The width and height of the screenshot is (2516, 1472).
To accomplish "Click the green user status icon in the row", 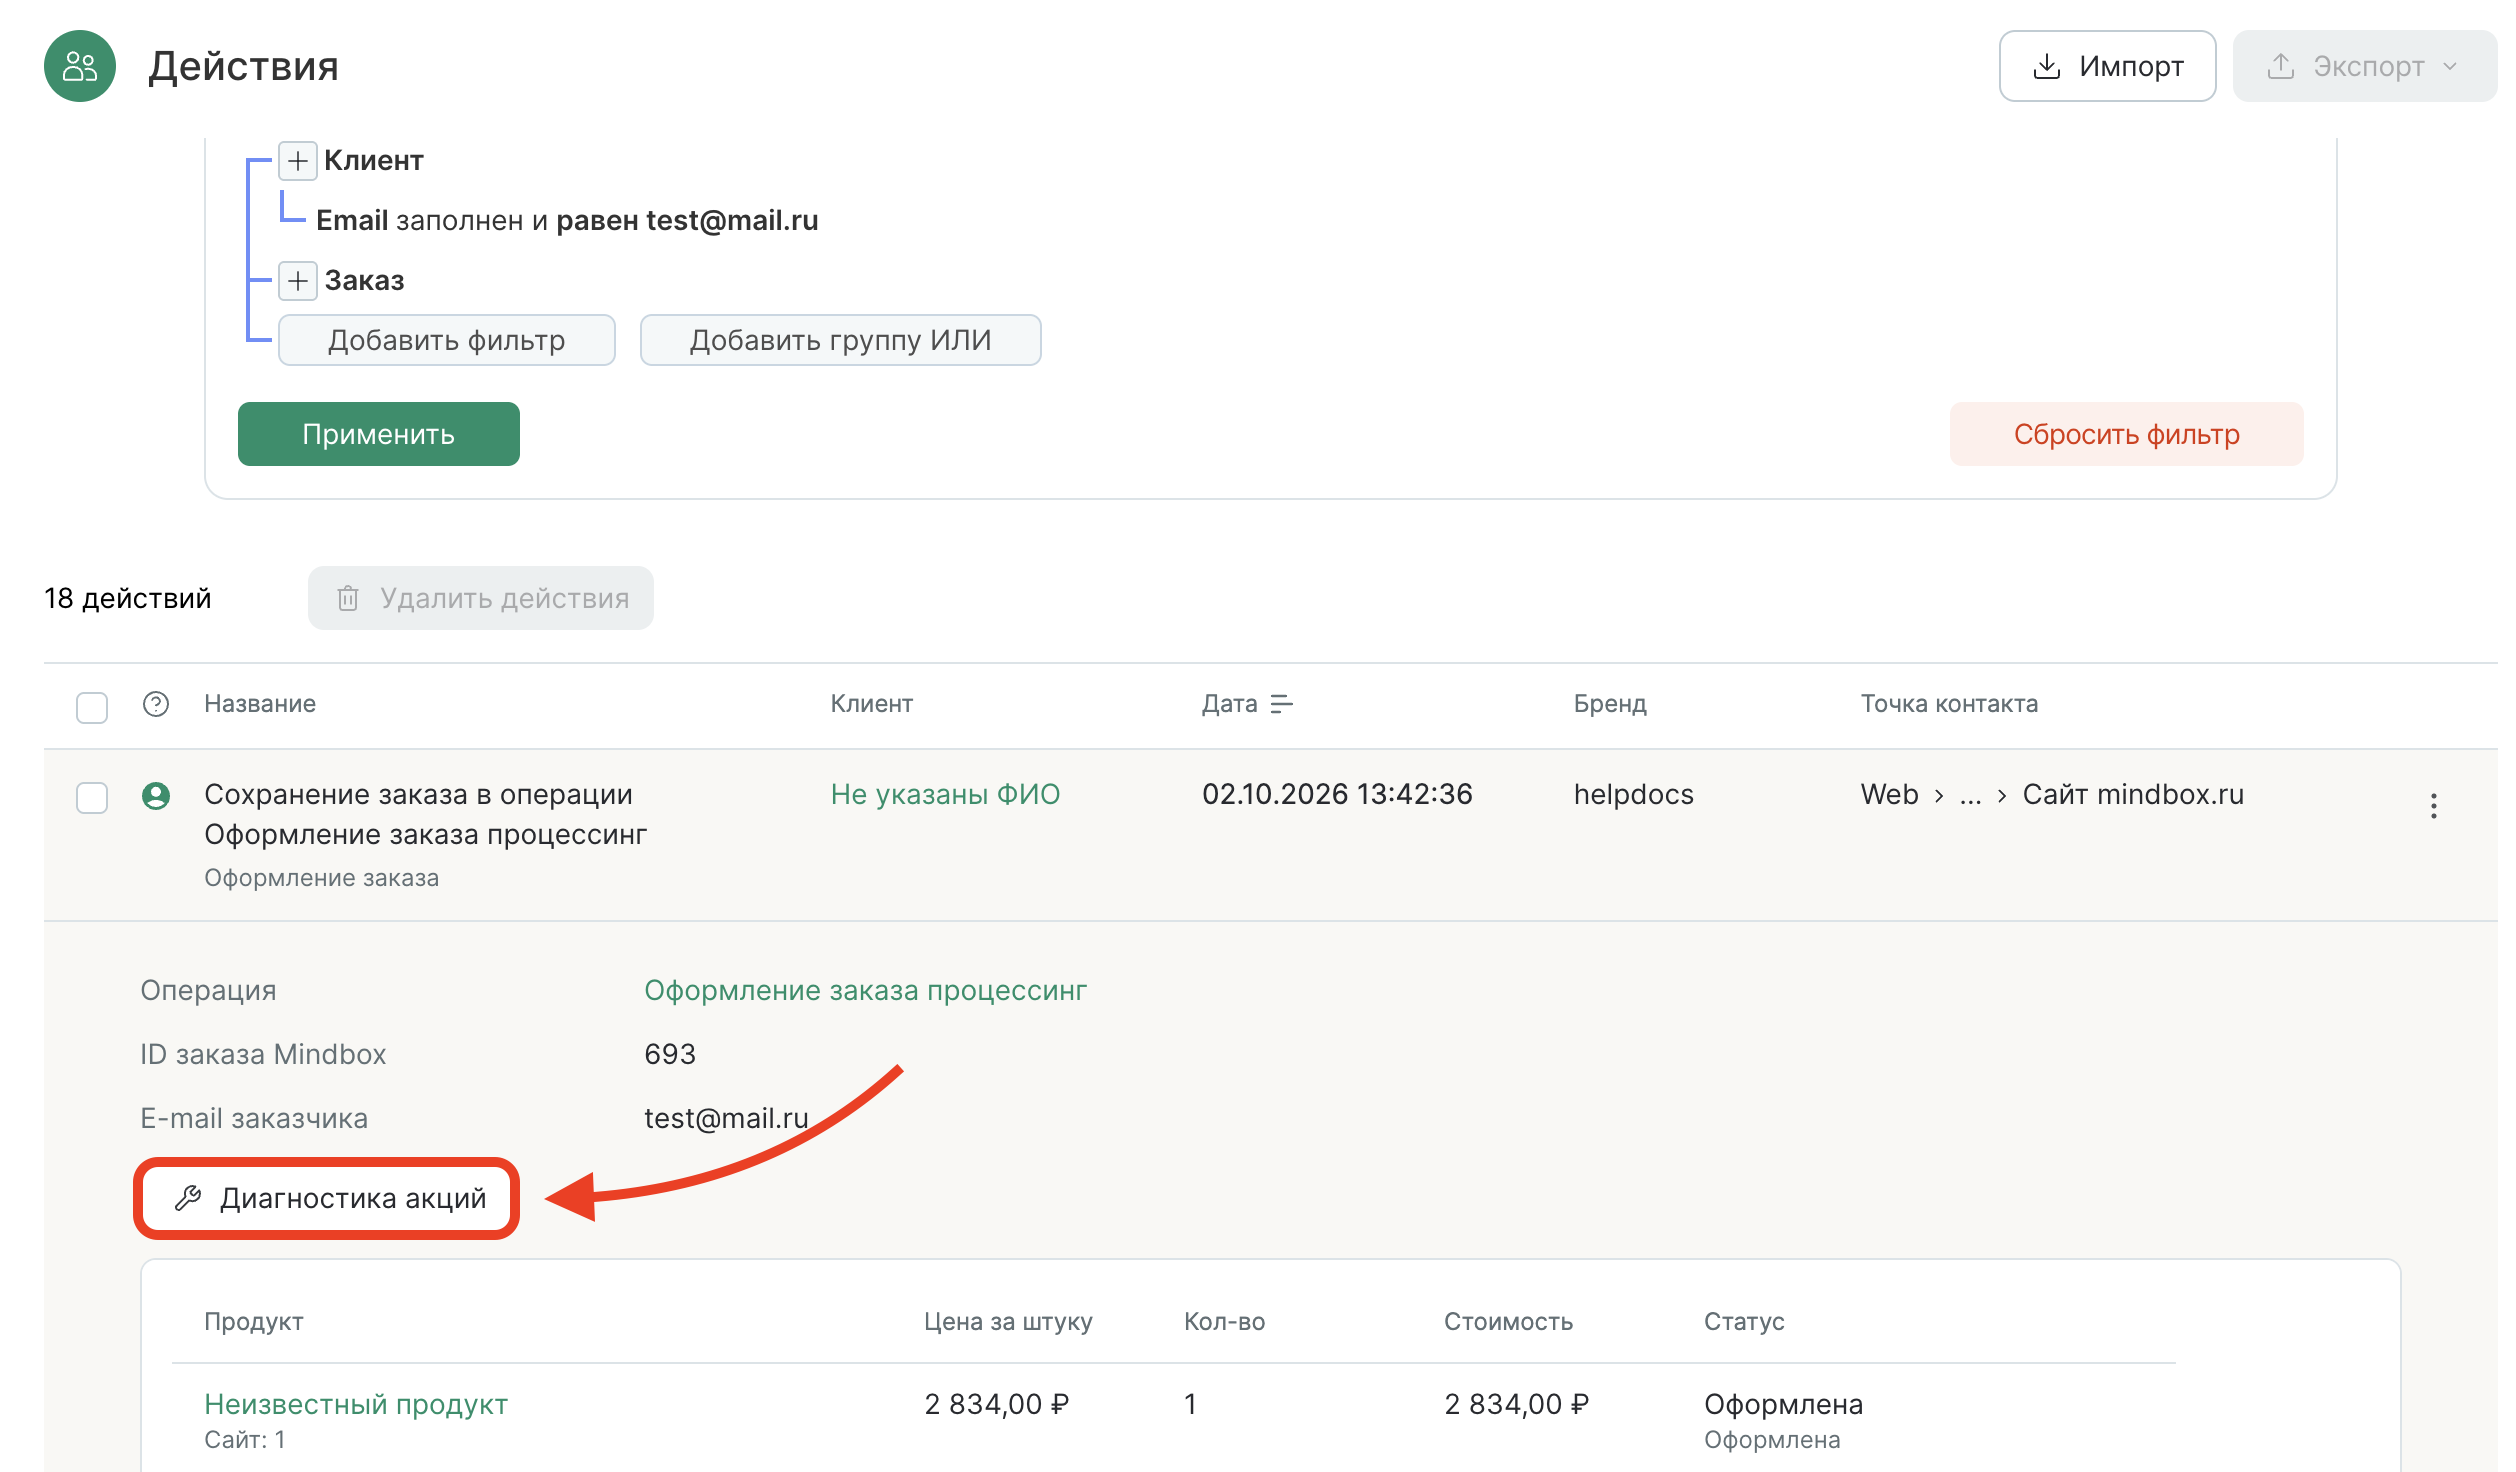I will (156, 796).
